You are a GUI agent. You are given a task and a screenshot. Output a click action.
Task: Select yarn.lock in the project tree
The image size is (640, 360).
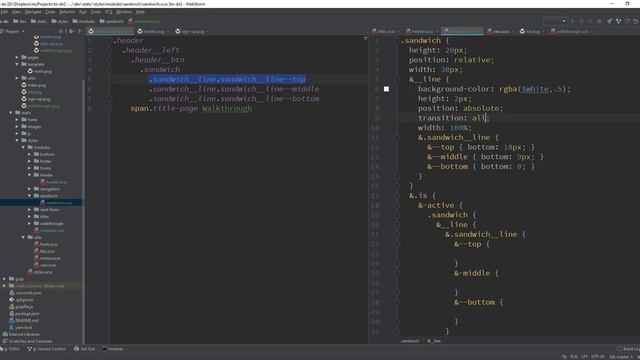pos(20,328)
